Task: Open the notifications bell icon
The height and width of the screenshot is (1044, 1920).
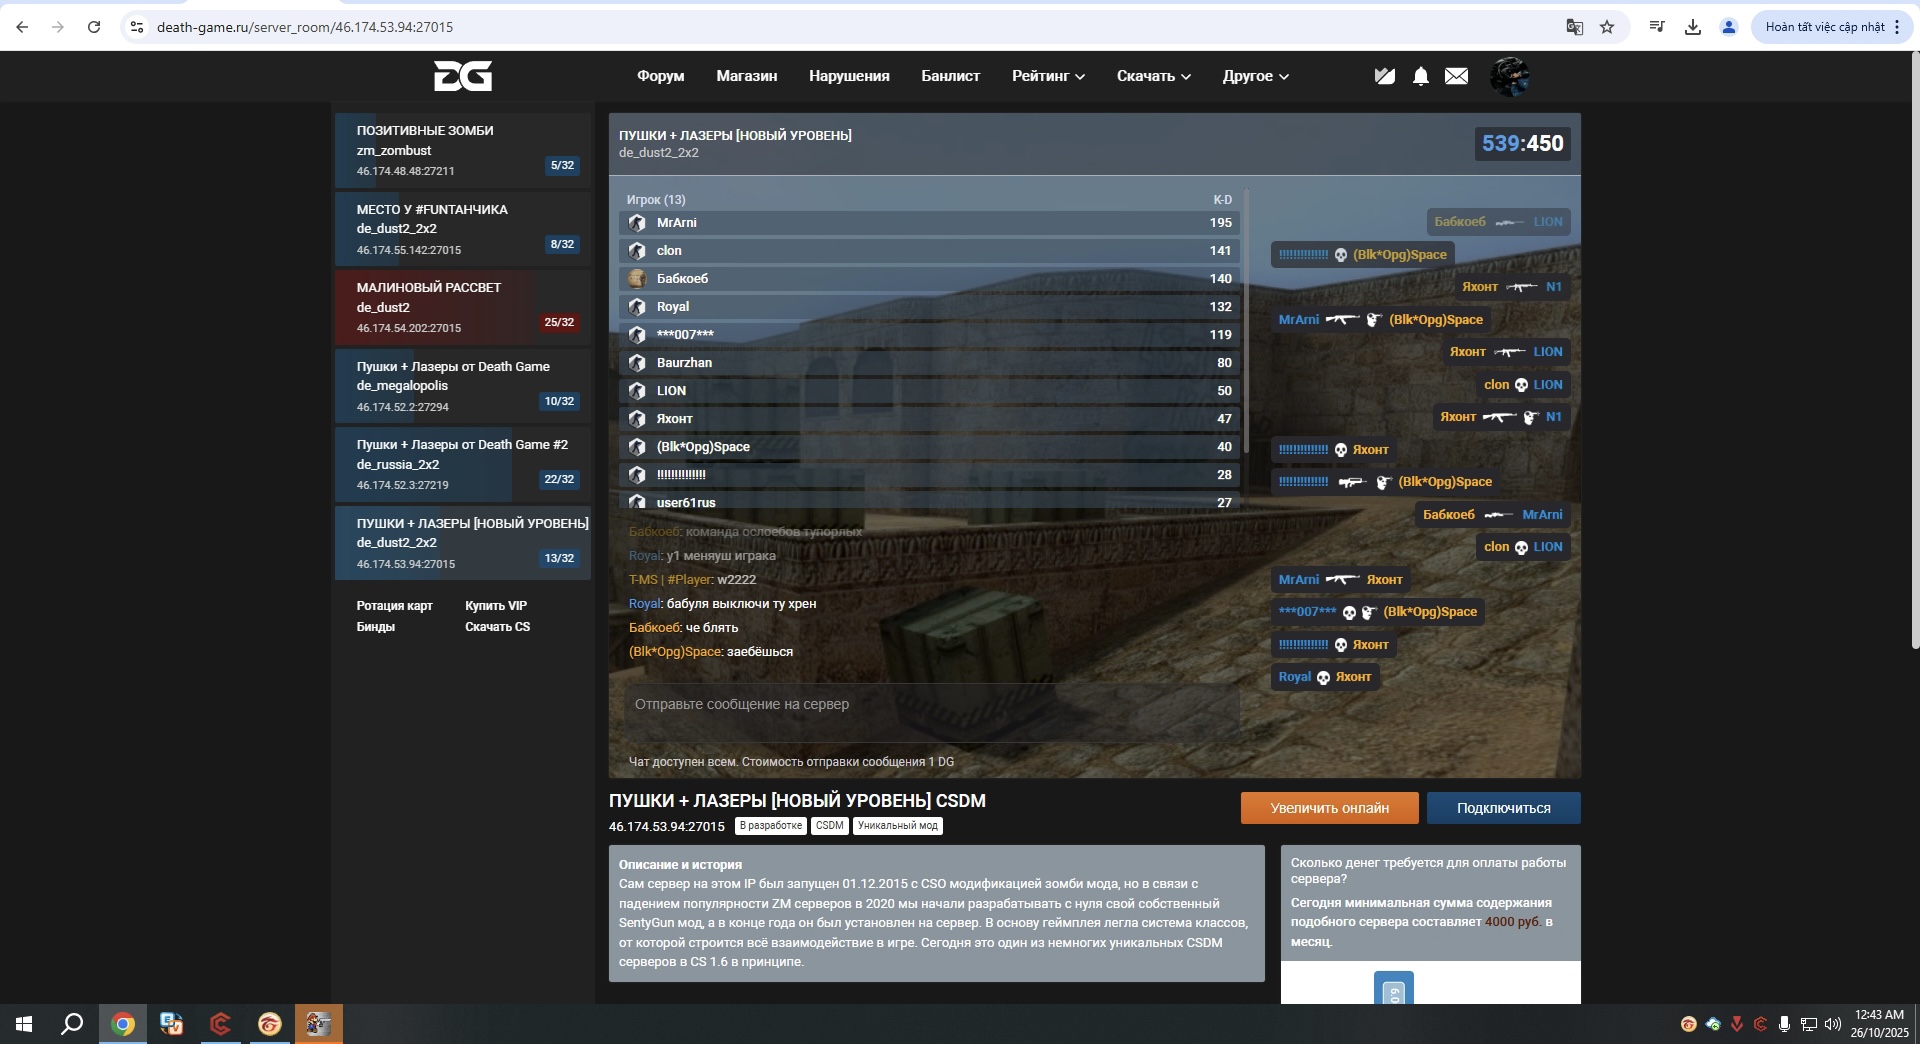Action: click(x=1420, y=76)
